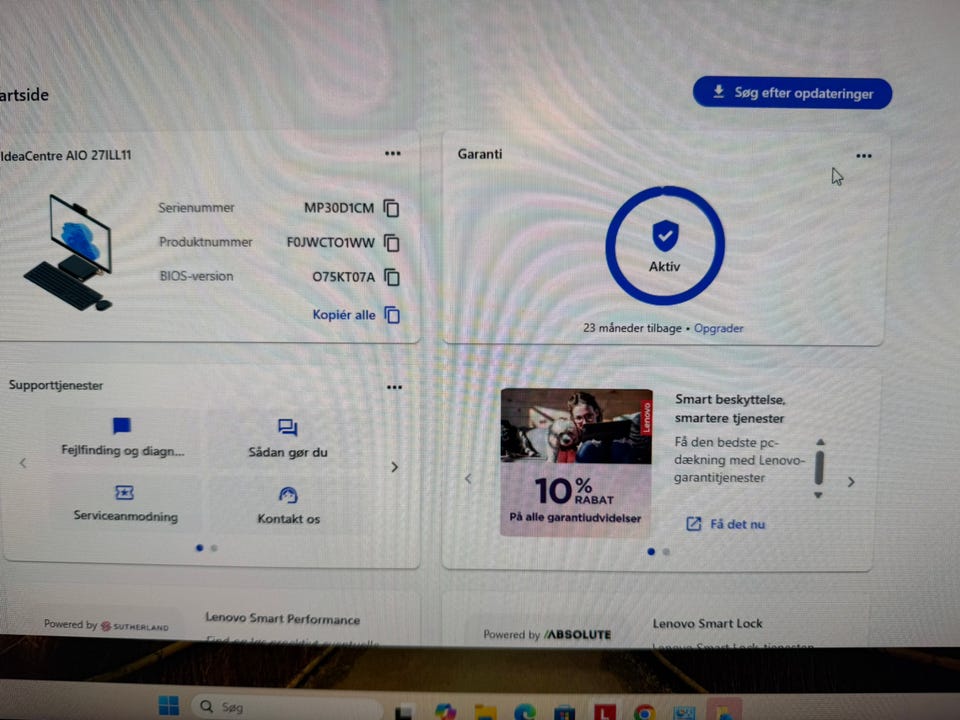Click the IdeaCentre AIO computer image

(x=69, y=252)
